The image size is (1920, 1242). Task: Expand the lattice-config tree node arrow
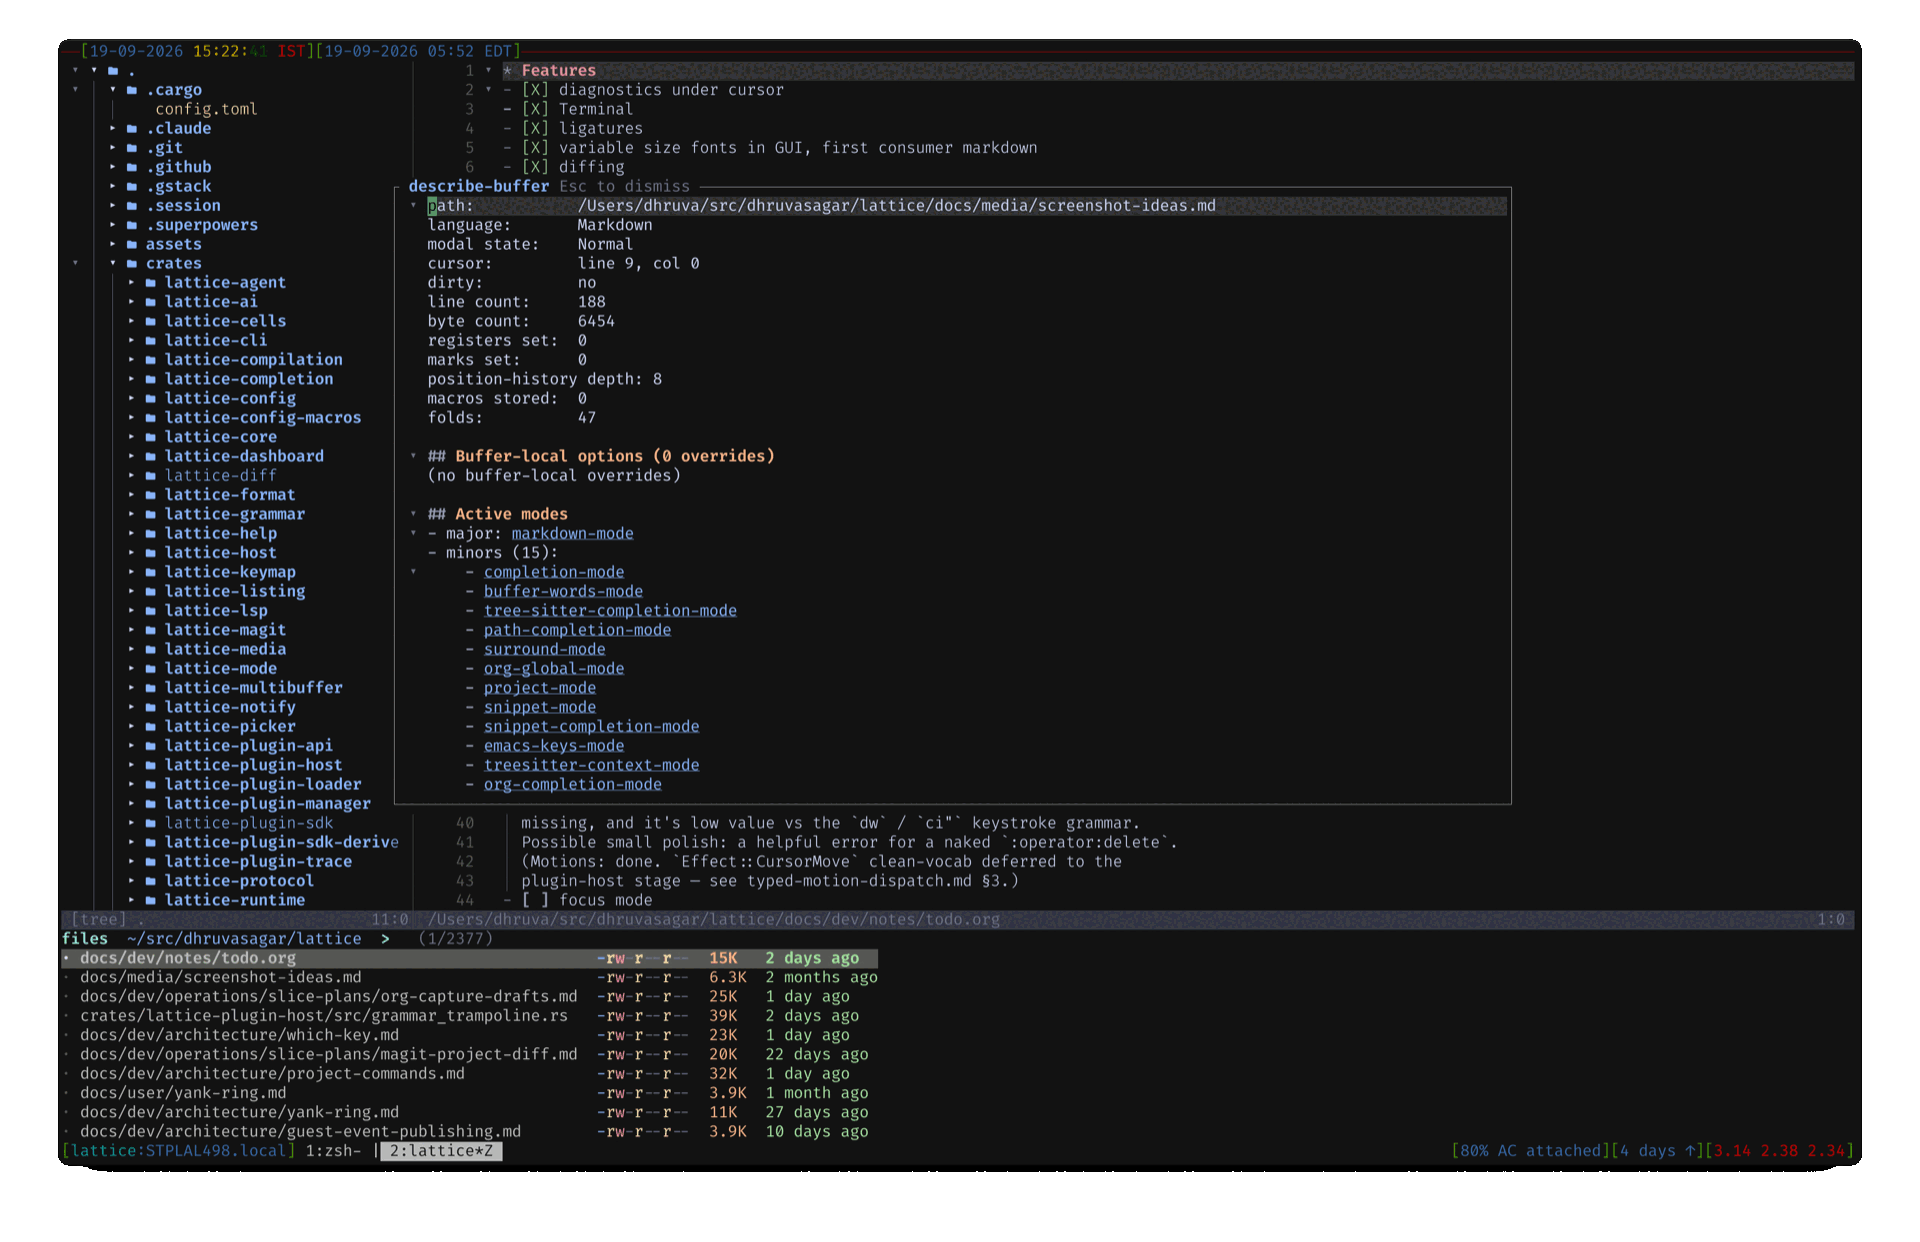(131, 398)
